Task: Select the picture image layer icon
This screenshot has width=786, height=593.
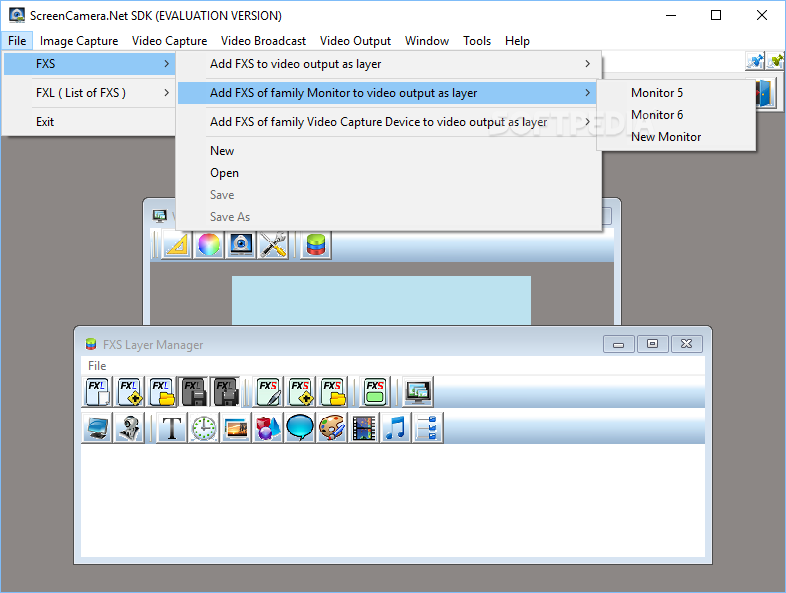Action: point(236,428)
